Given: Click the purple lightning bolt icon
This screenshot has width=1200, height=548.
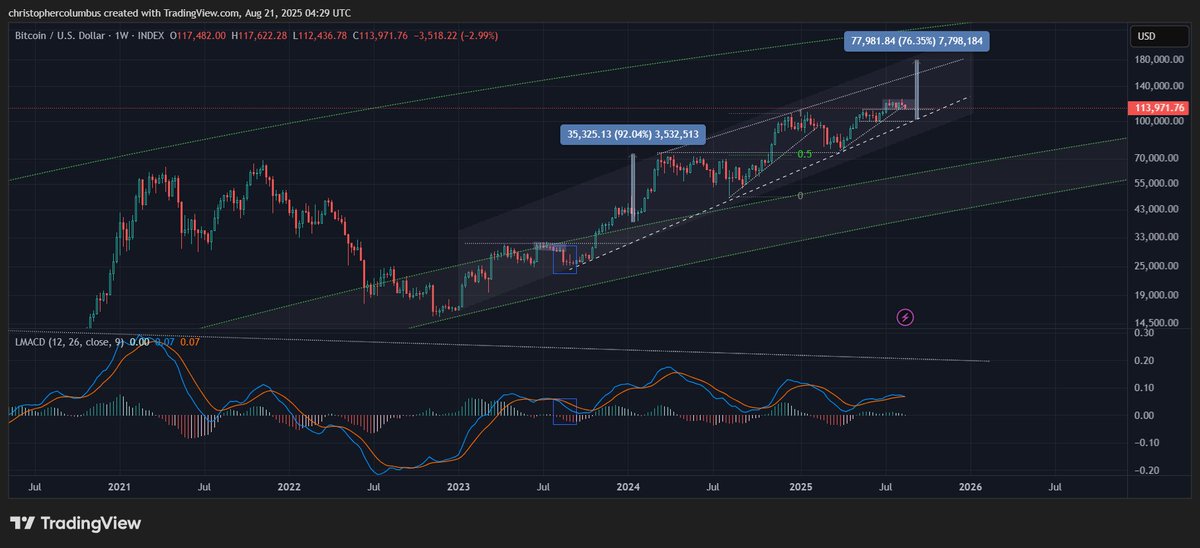Looking at the screenshot, I should 905,317.
